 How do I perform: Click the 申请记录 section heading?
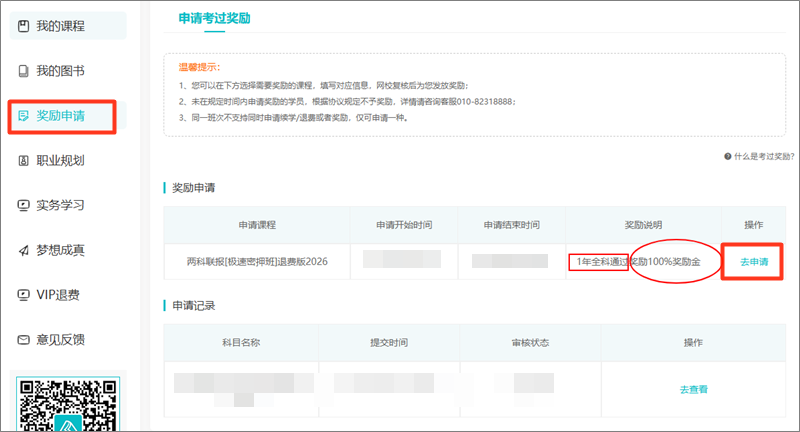click(193, 306)
